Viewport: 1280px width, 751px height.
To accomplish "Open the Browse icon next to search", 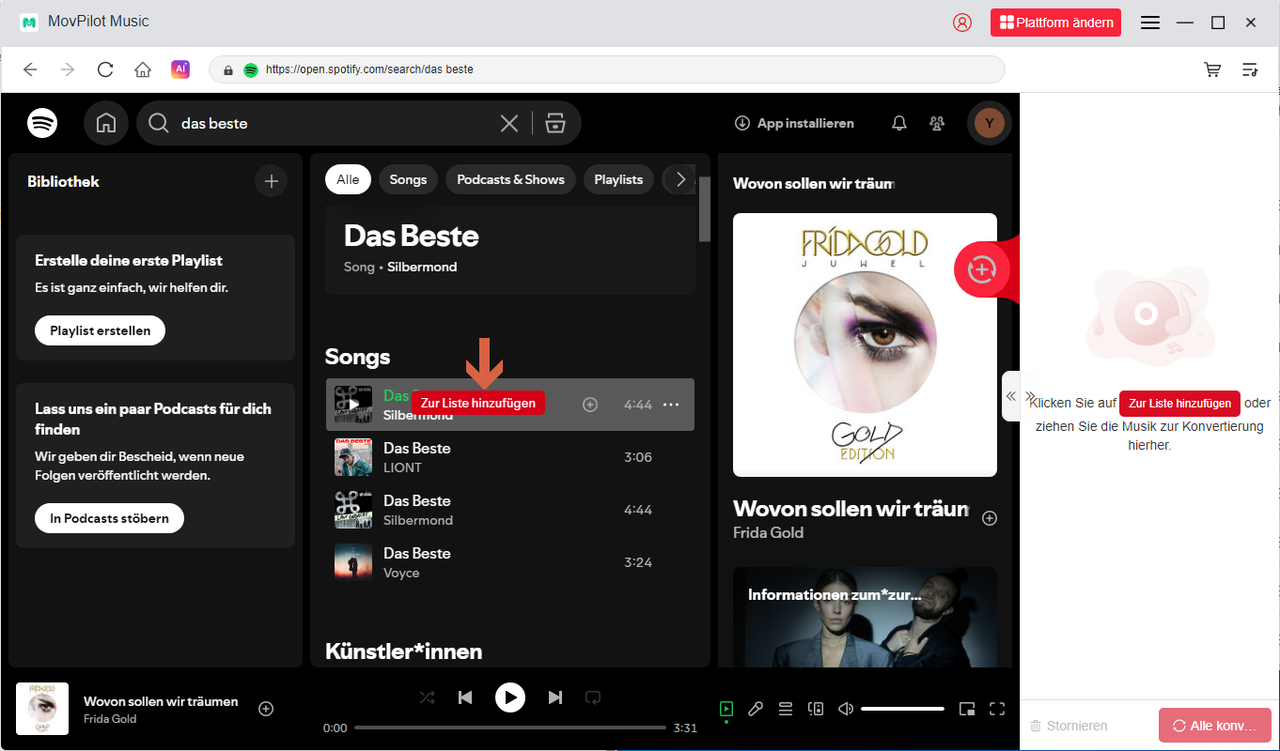I will coord(556,123).
